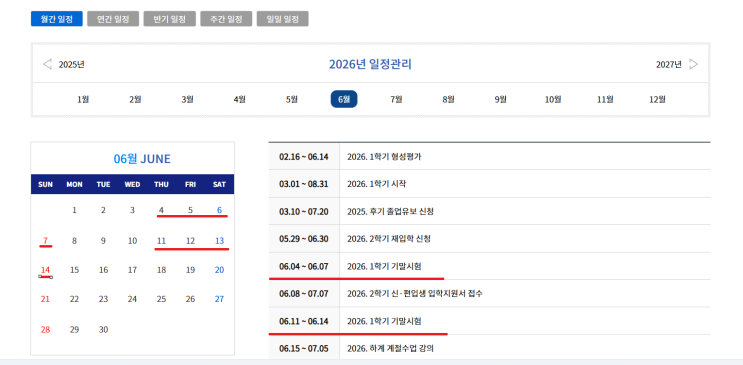
Task: Pick June 30 on the calendar
Action: pyautogui.click(x=103, y=330)
